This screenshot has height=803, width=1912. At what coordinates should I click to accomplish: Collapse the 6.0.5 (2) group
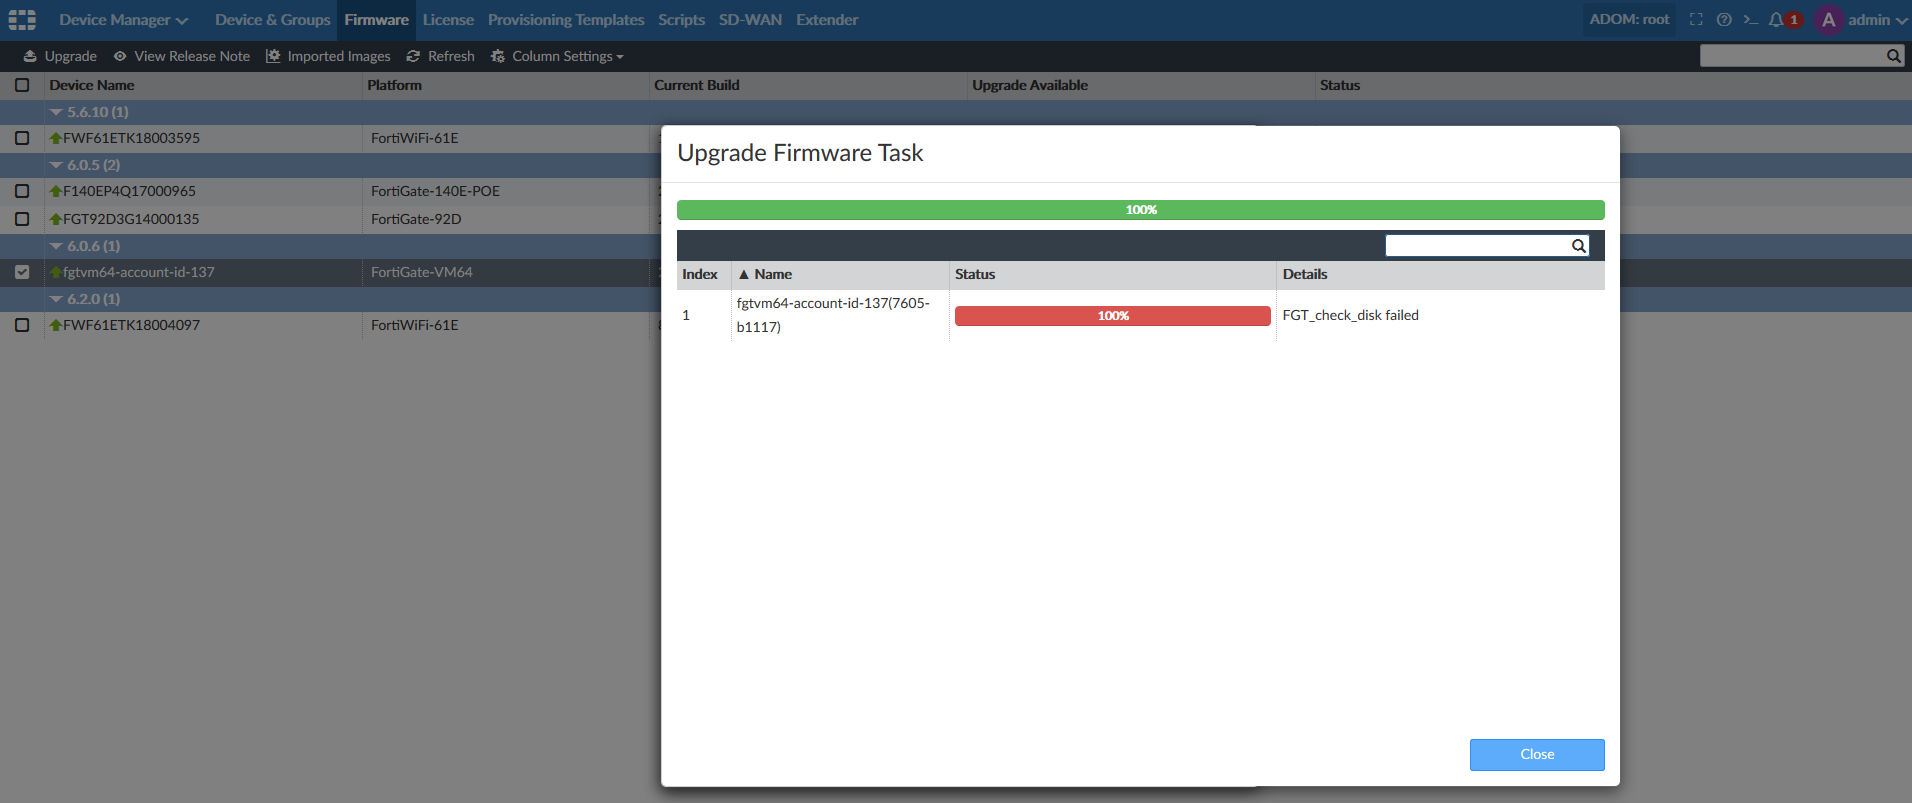(56, 165)
